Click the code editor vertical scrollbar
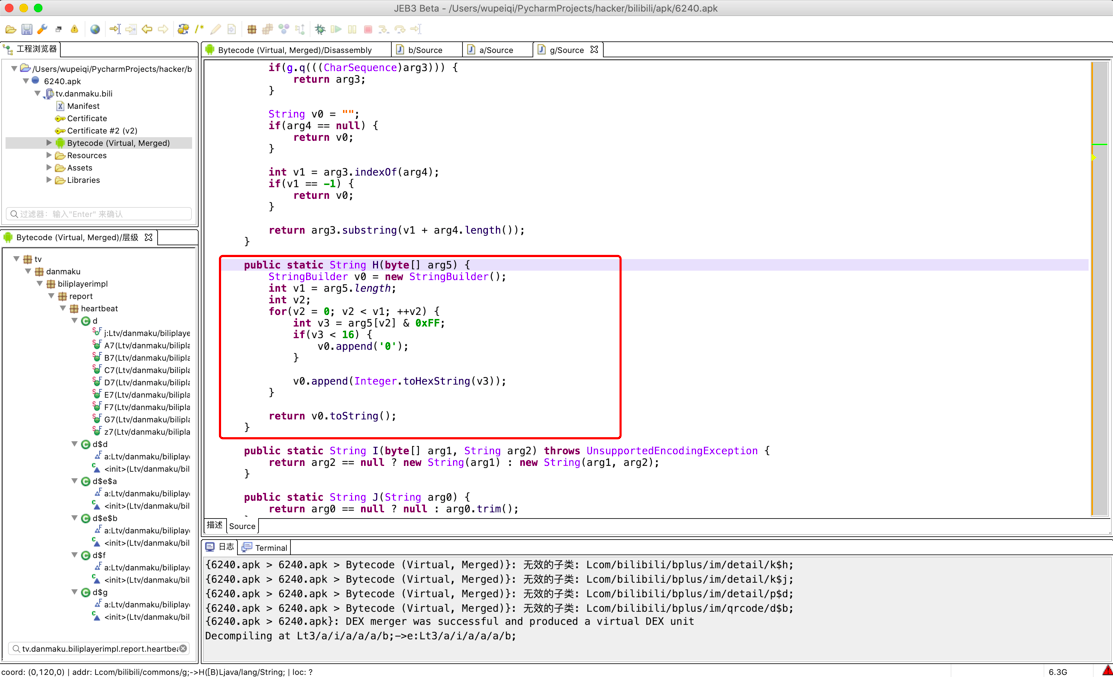Screen dimensions: 1113x677 pyautogui.click(x=1100, y=287)
